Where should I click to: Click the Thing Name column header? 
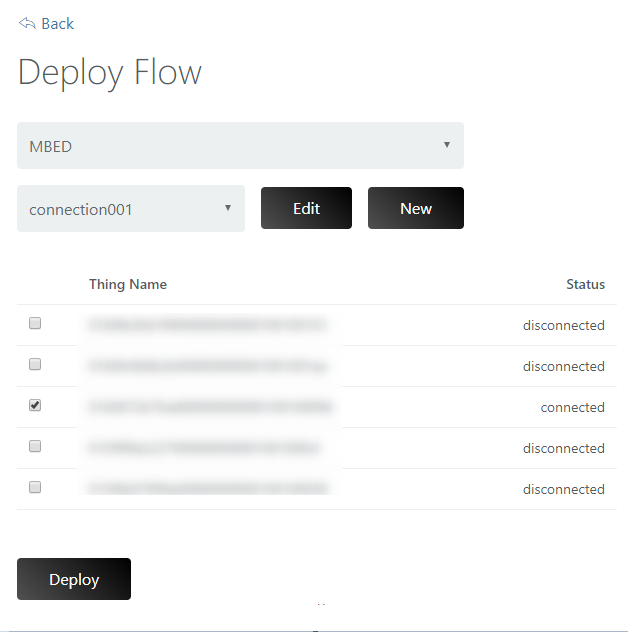pos(128,284)
